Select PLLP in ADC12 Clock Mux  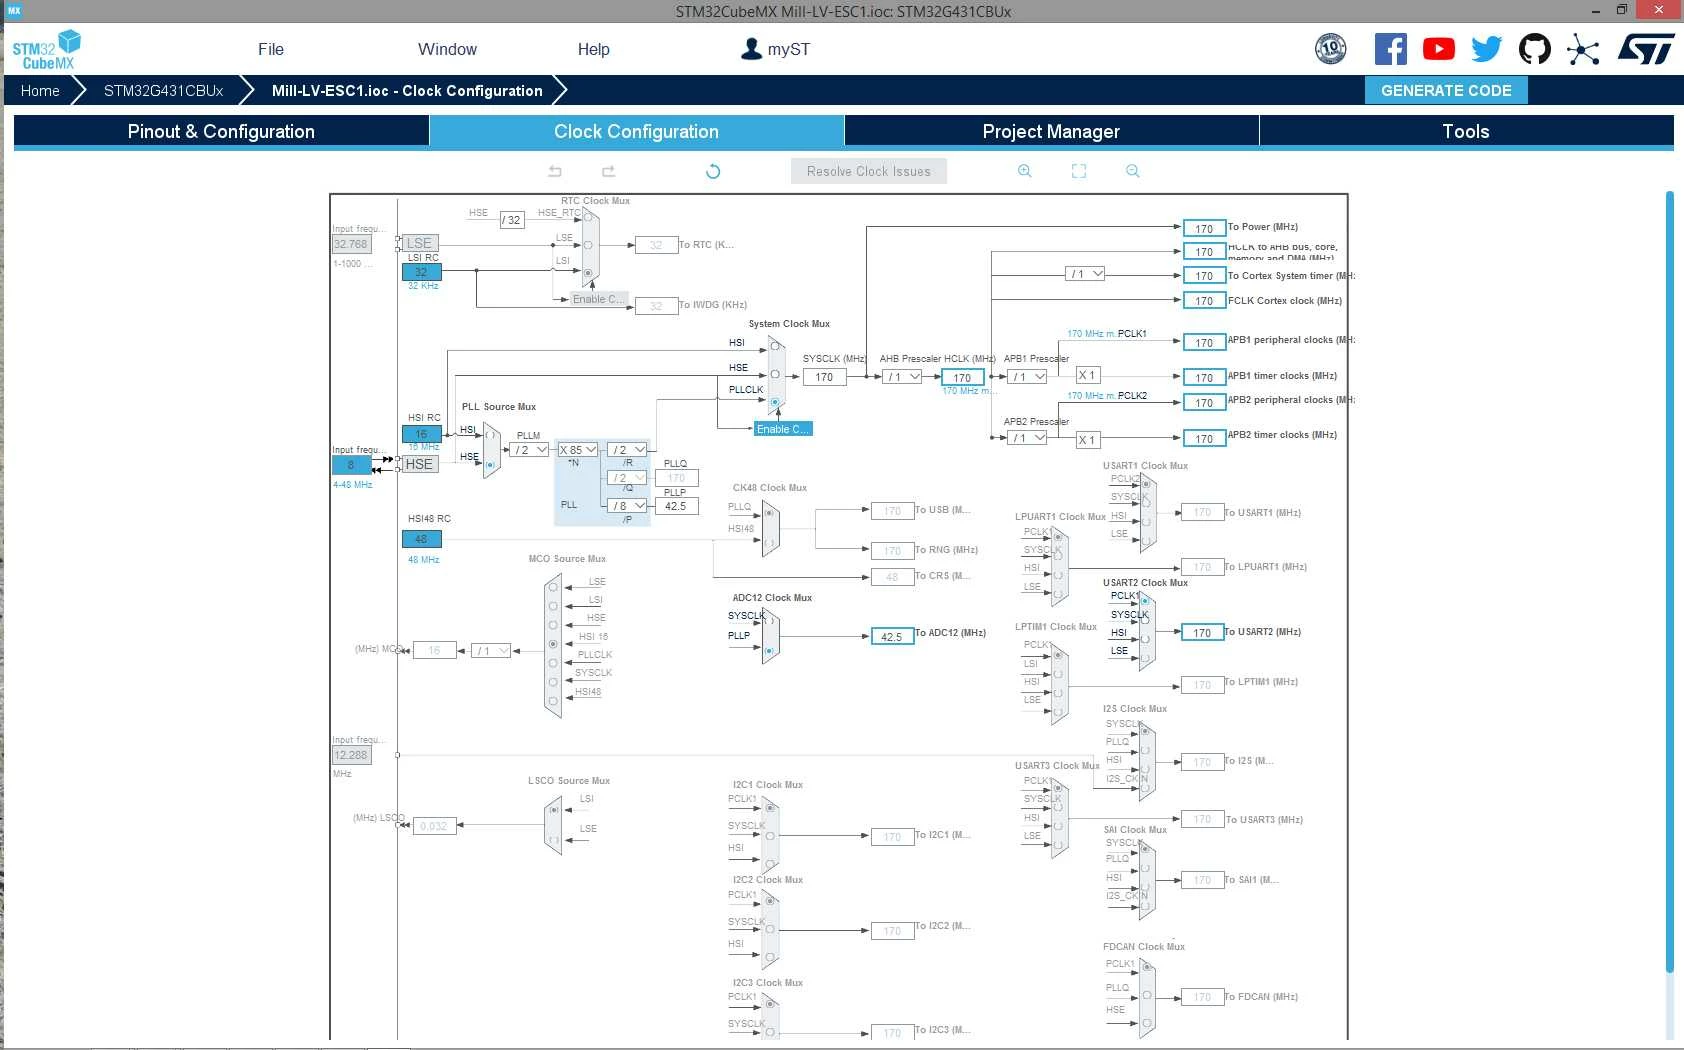click(x=769, y=651)
